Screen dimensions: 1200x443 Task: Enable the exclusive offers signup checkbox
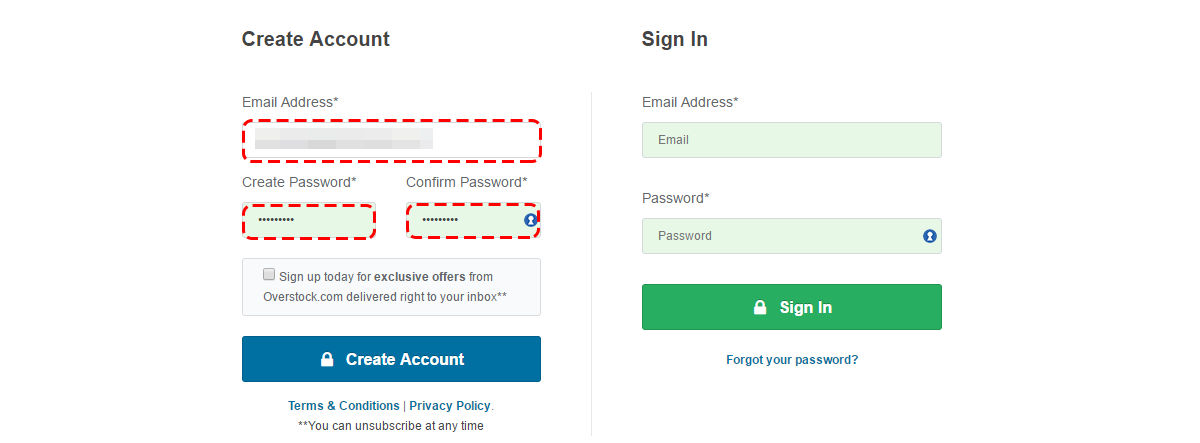[x=269, y=274]
